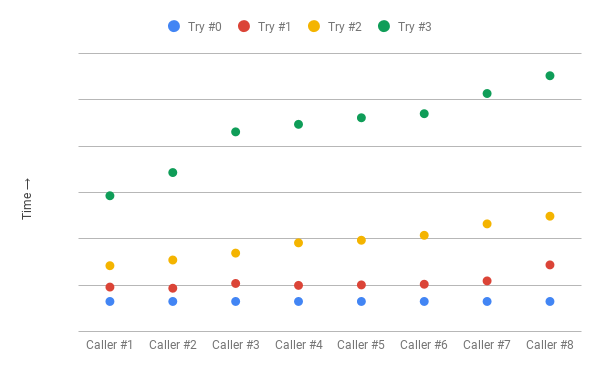Click the Time axis title

27,199
